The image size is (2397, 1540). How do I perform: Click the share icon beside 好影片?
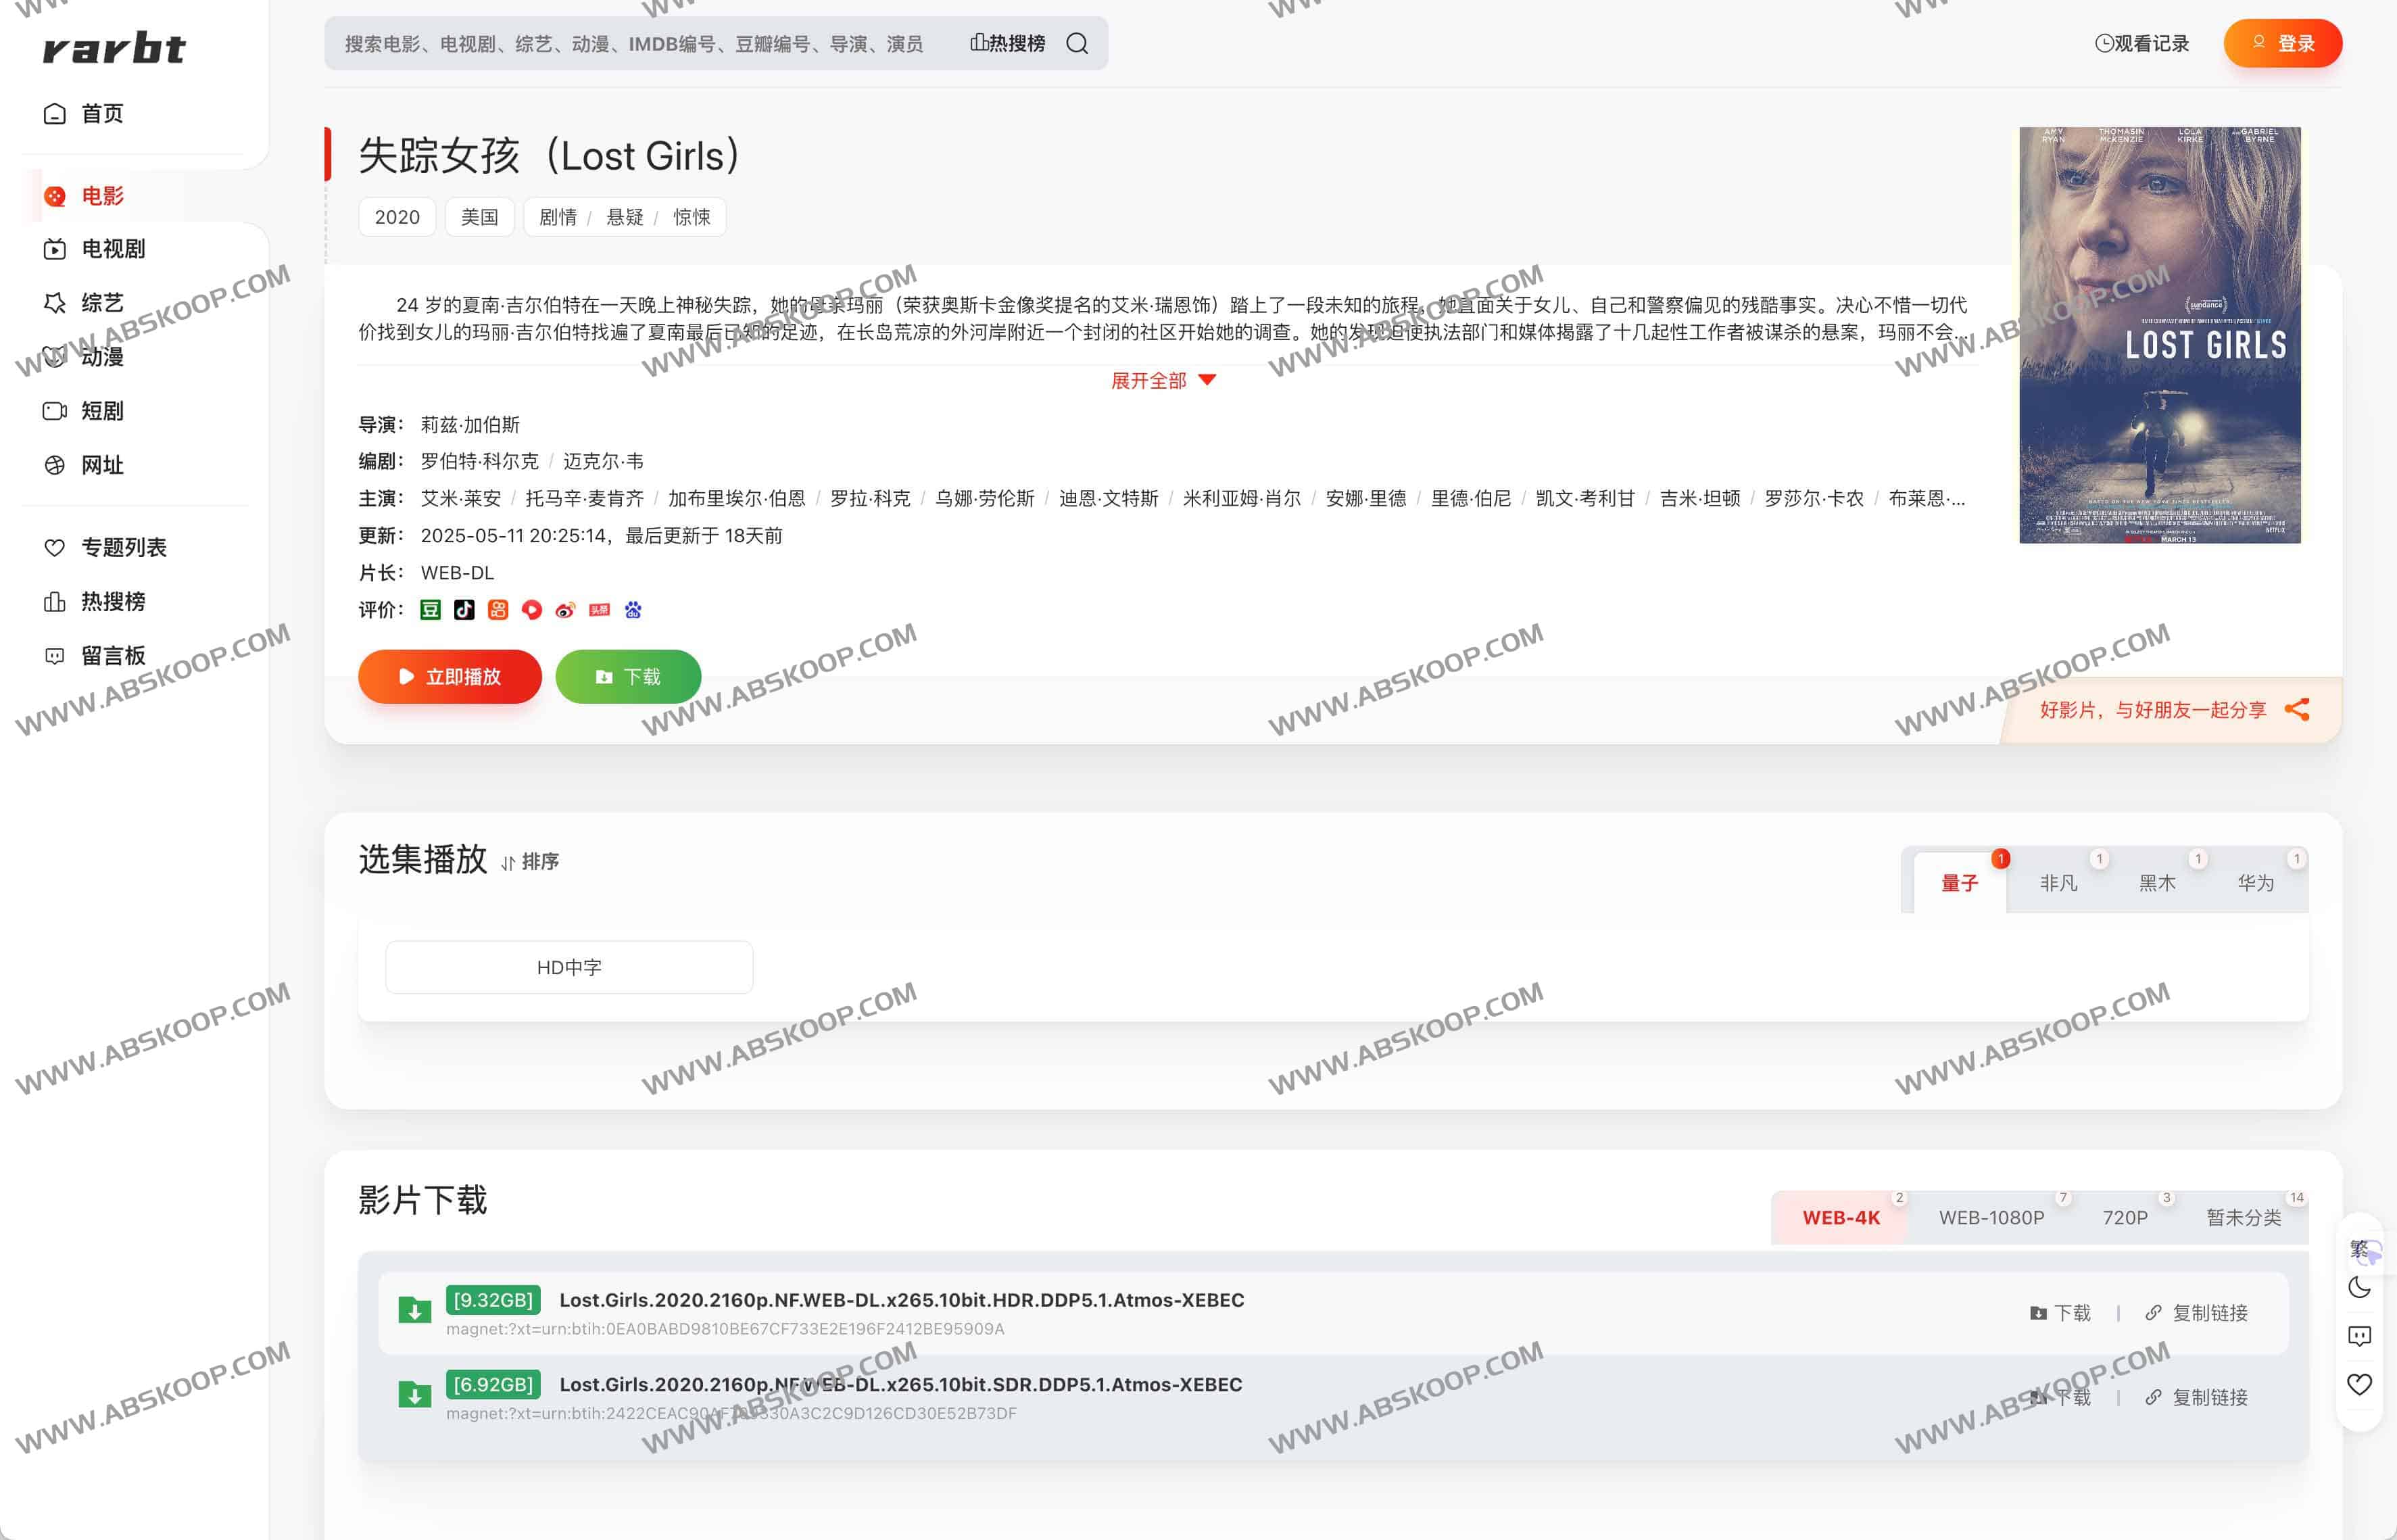[x=2297, y=710]
